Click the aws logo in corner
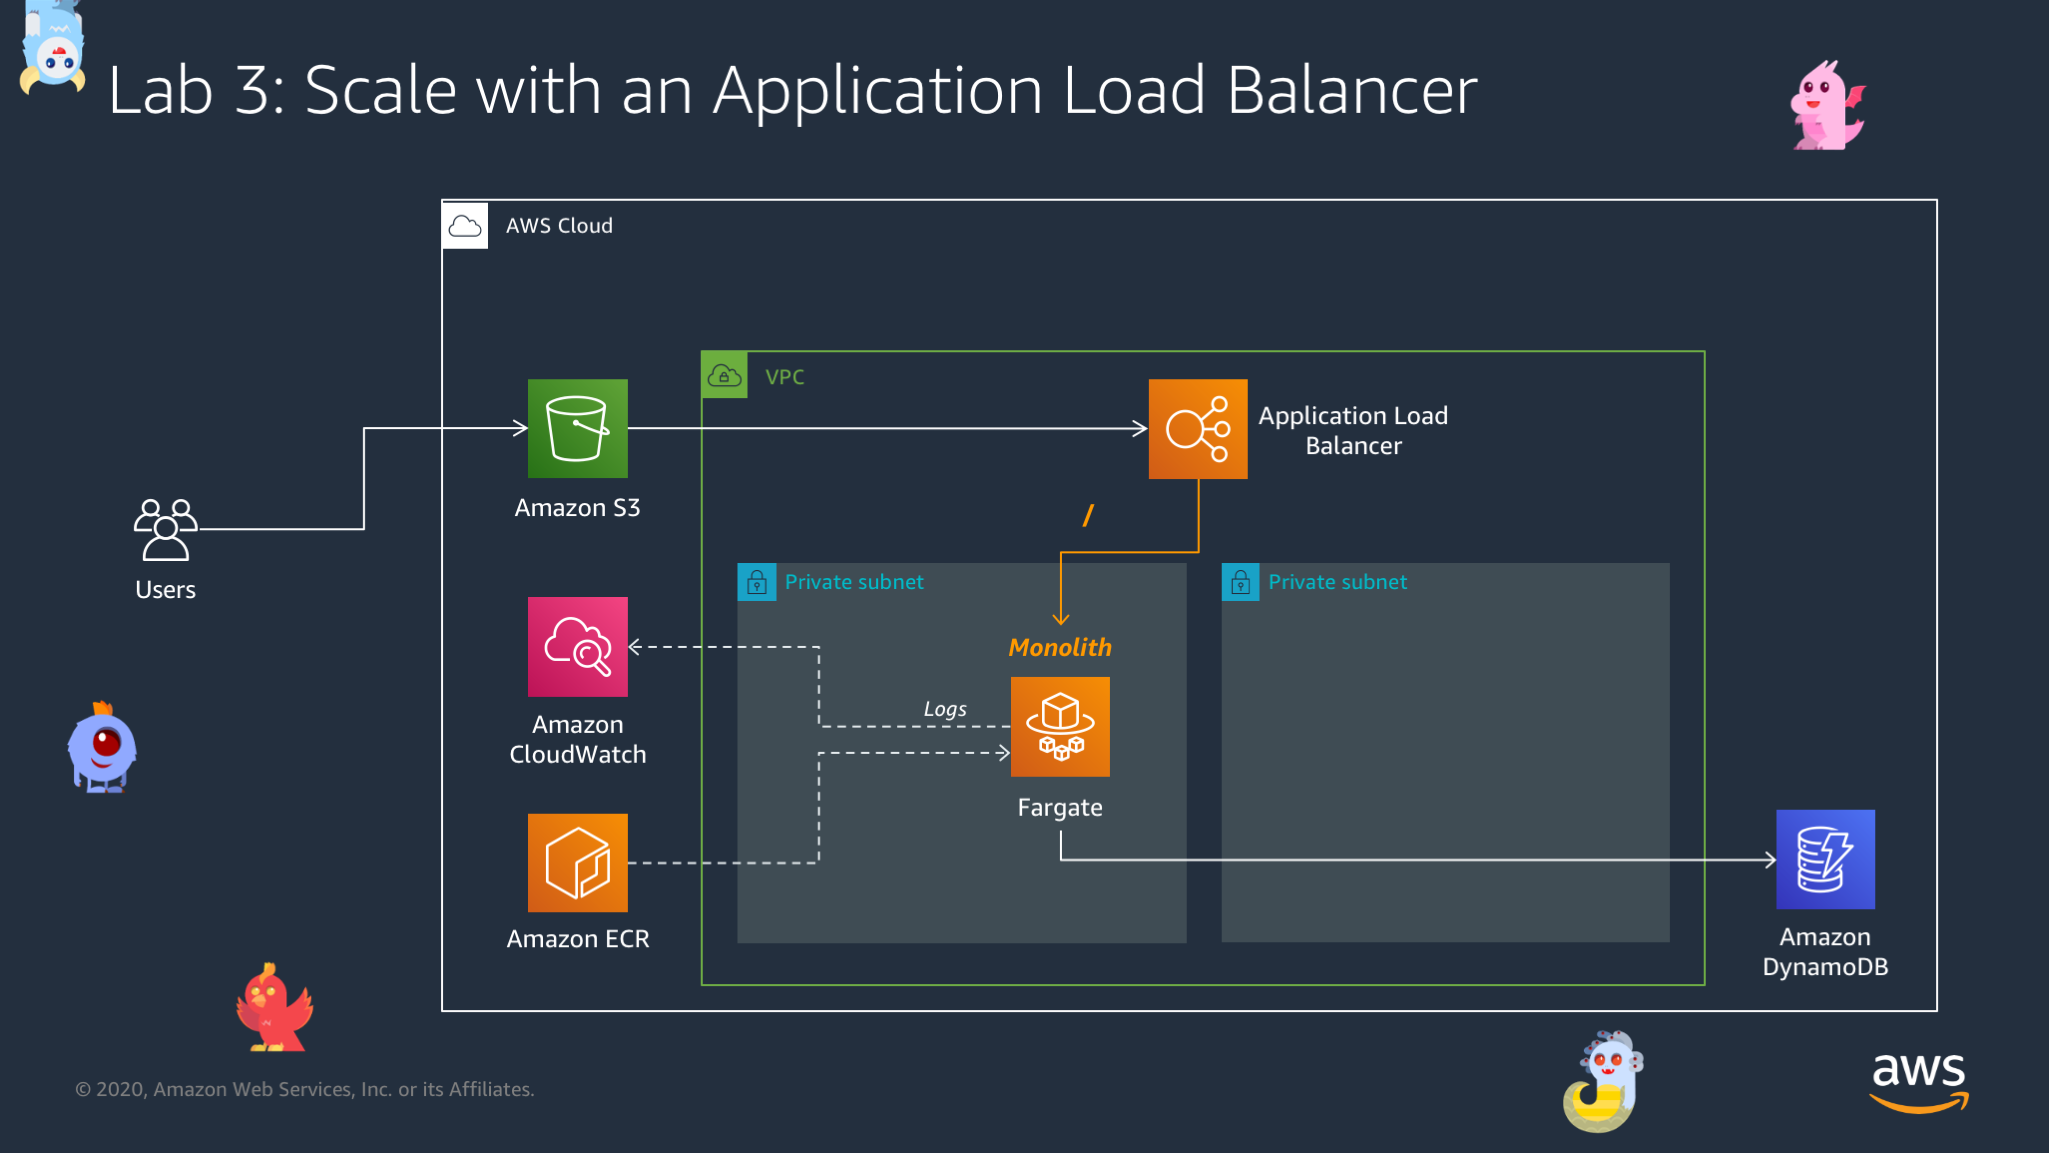Image resolution: width=2049 pixels, height=1153 pixels. (1919, 1082)
